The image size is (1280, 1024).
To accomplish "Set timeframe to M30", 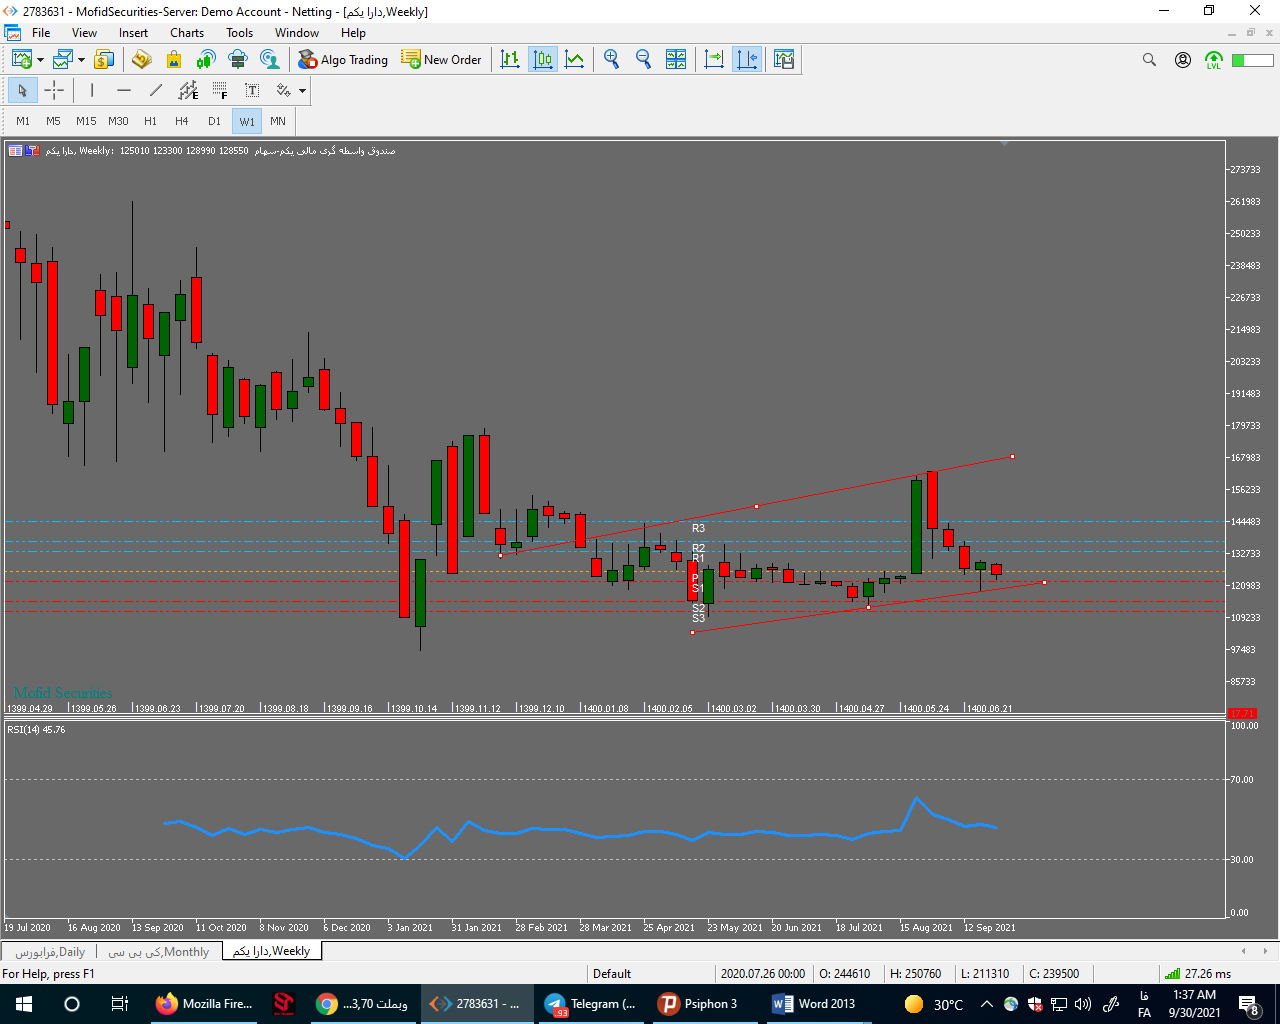I will [x=118, y=121].
